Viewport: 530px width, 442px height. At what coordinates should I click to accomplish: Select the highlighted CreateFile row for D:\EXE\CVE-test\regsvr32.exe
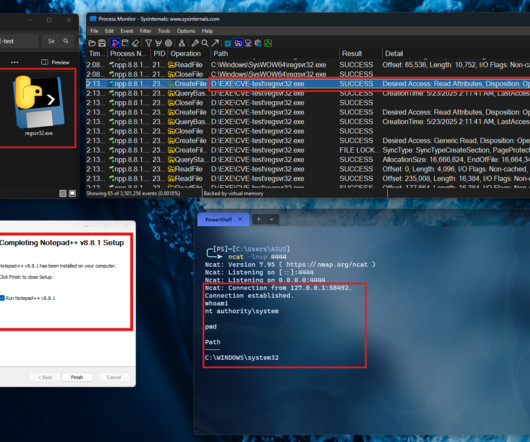coord(308,83)
